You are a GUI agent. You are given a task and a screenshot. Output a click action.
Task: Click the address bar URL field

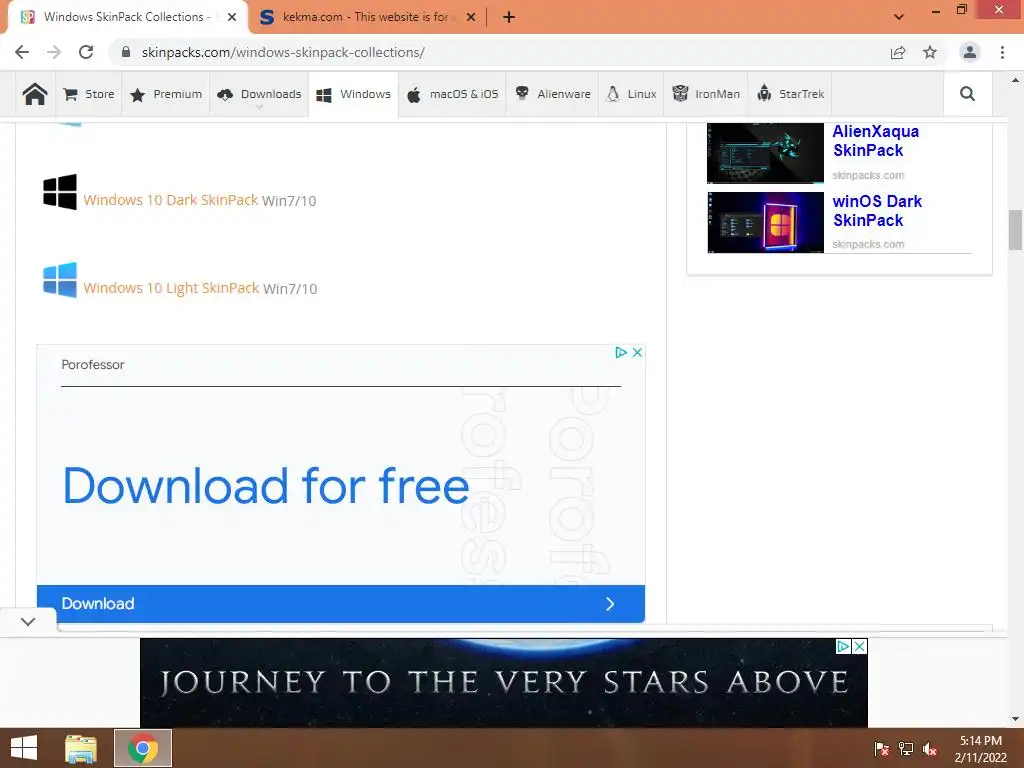(x=496, y=52)
